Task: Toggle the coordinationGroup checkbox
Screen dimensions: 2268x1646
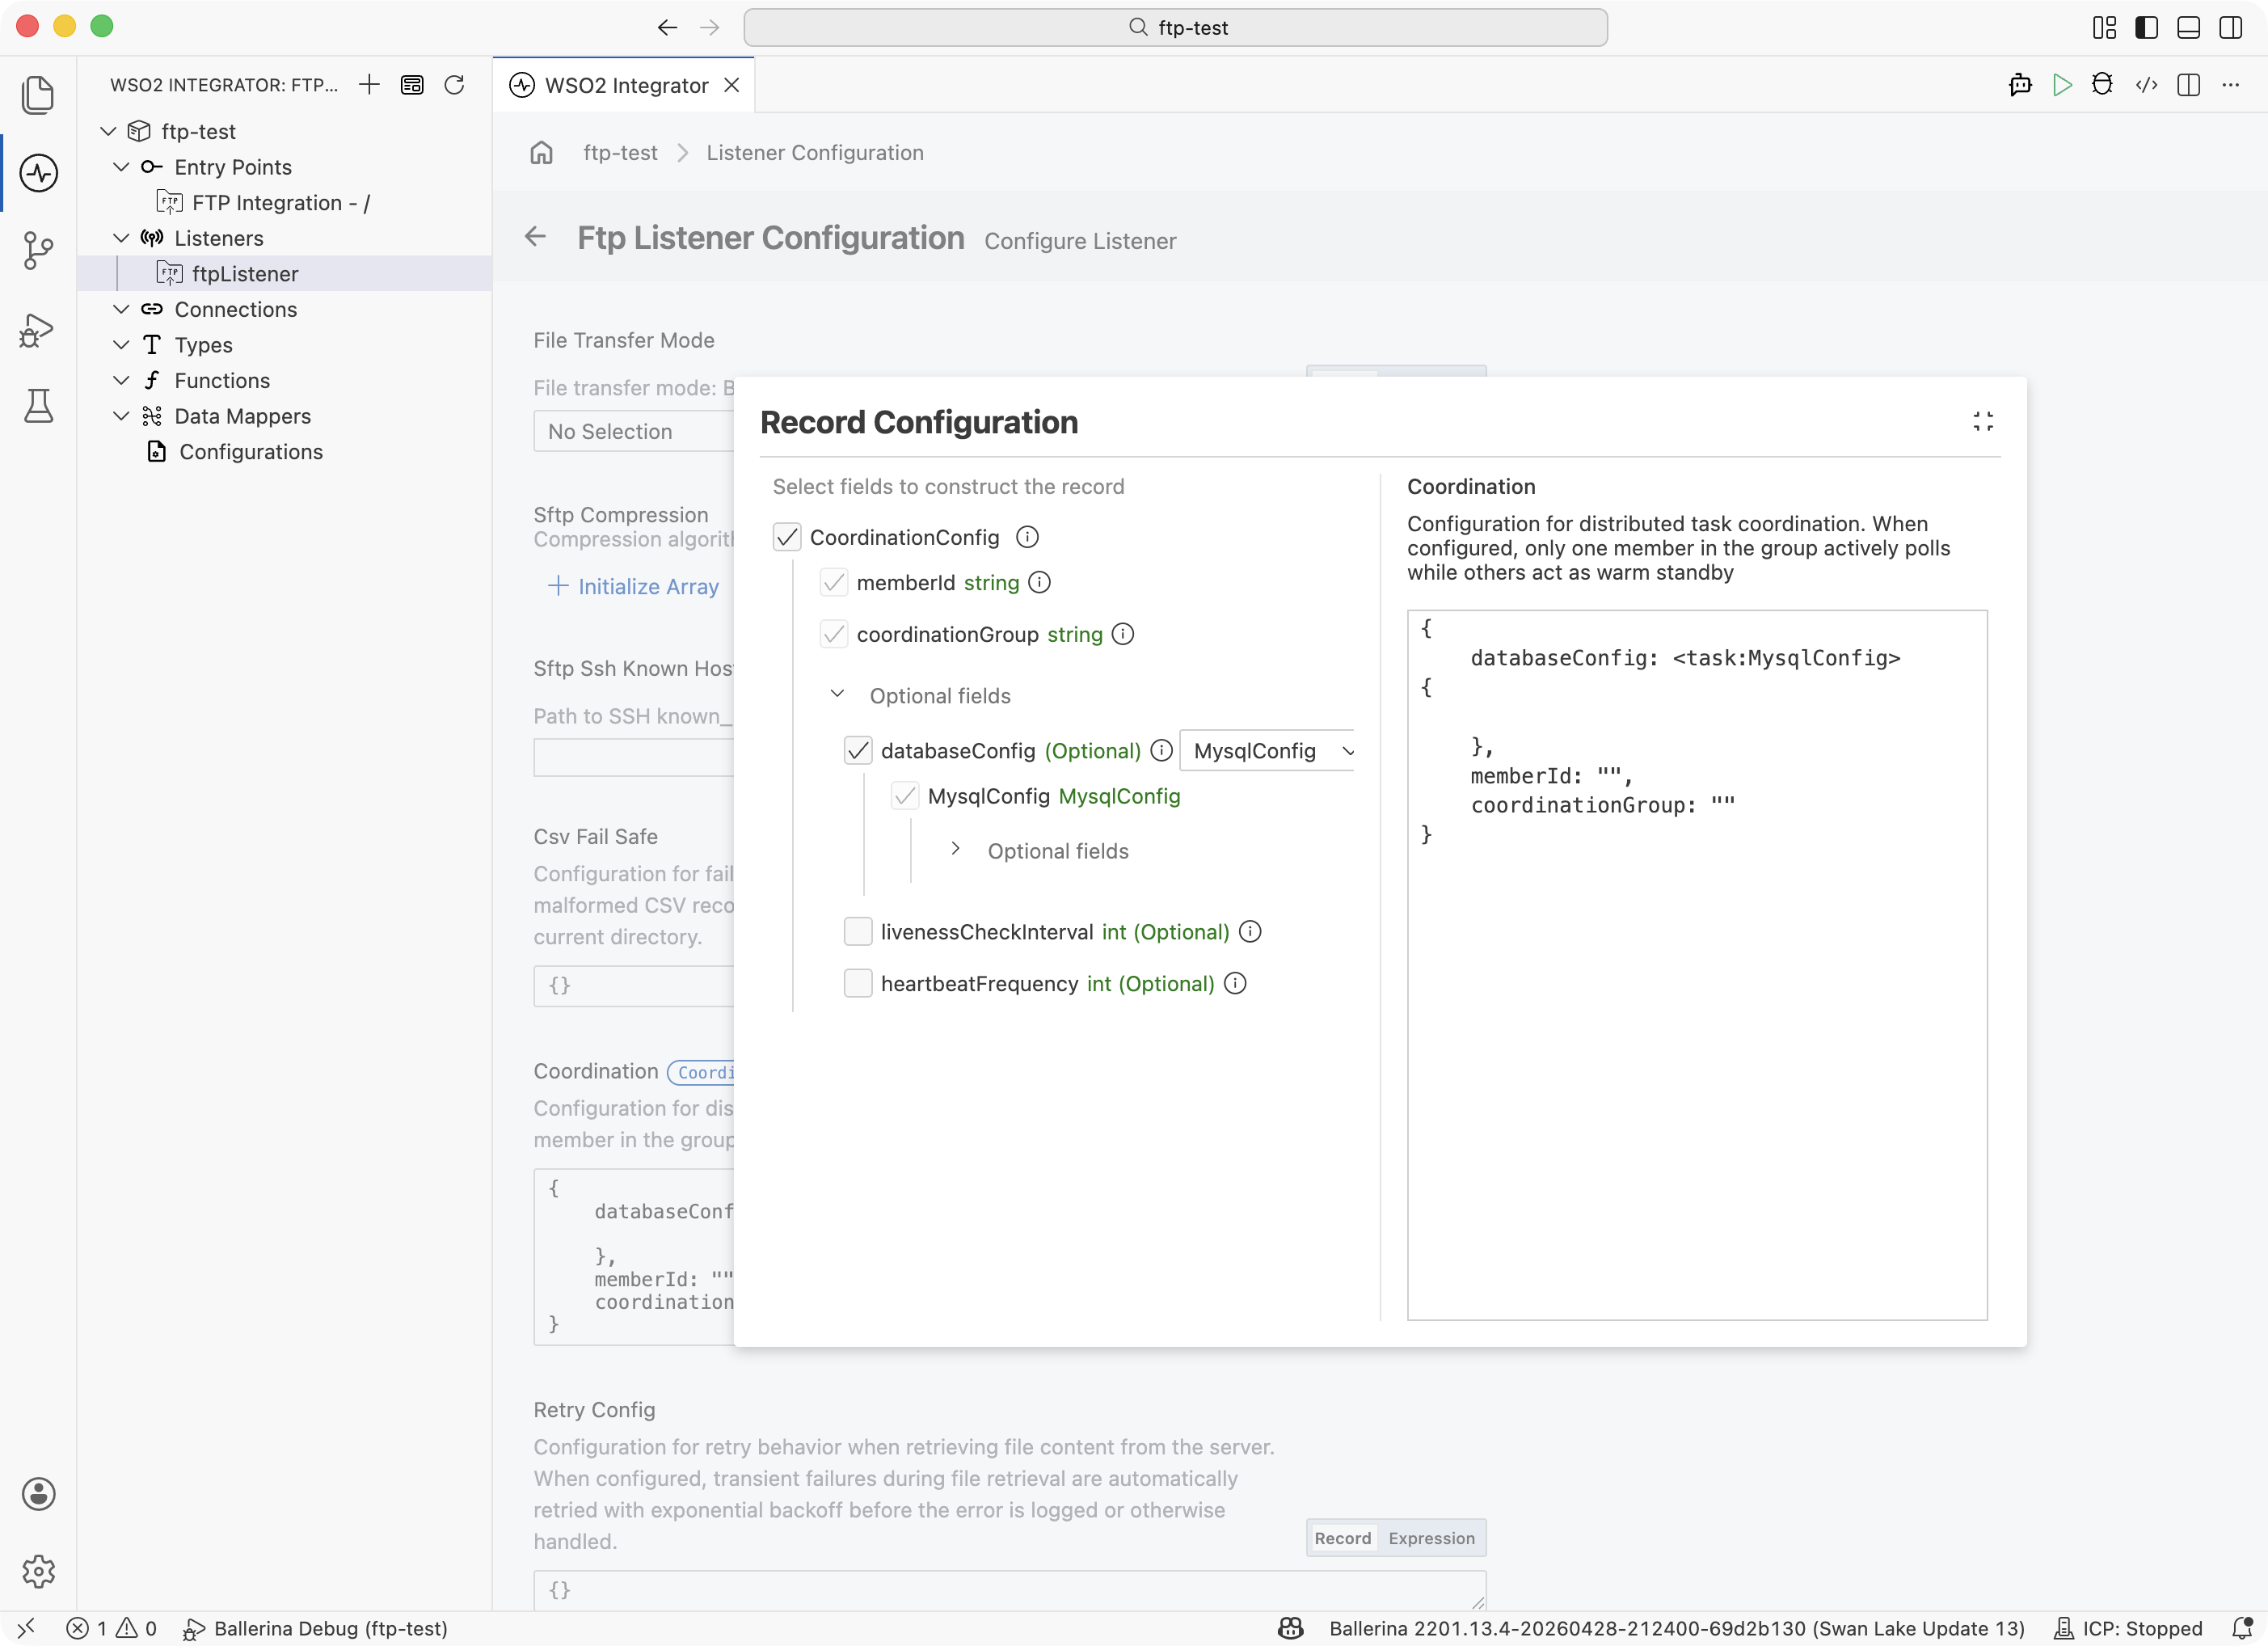Action: [834, 634]
